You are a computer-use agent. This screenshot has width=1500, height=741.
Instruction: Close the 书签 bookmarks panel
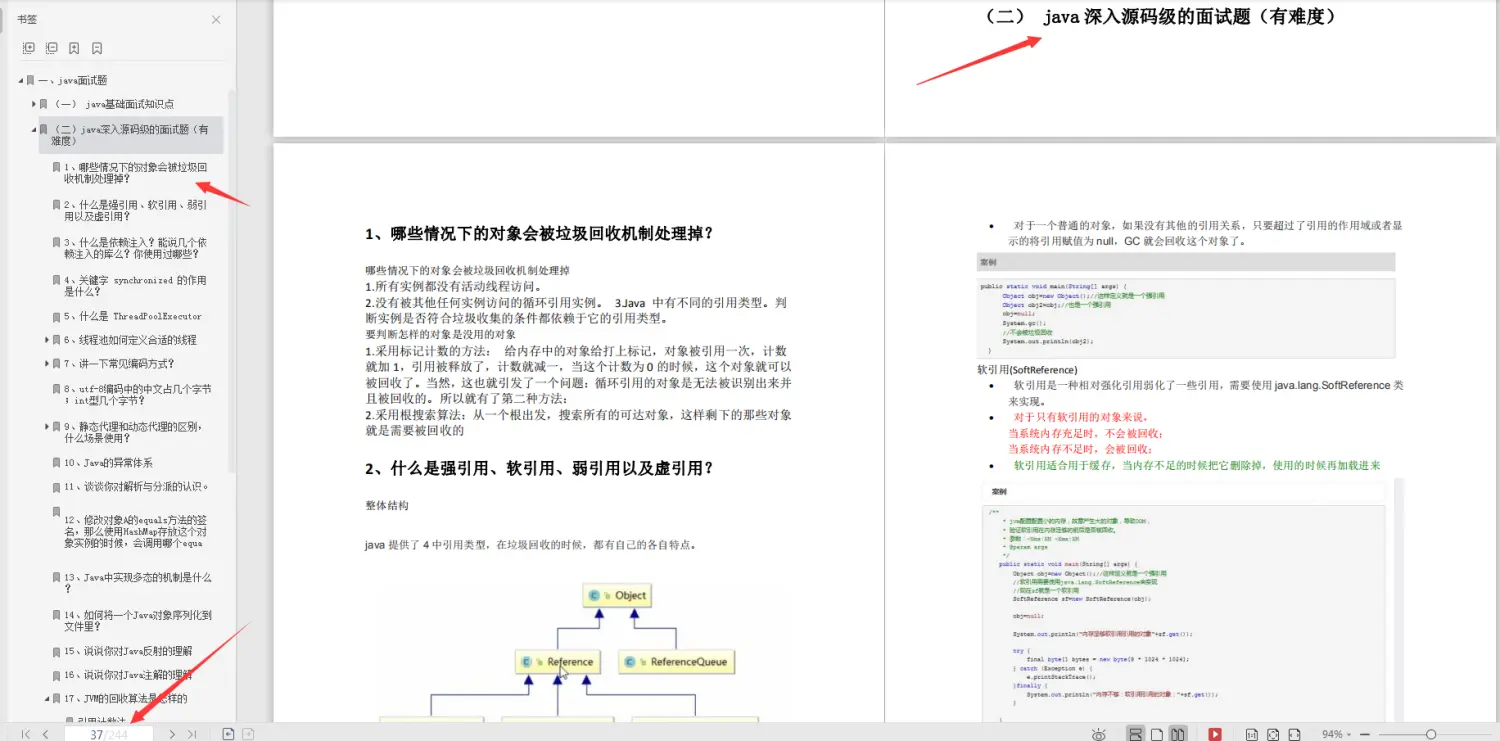pos(217,20)
